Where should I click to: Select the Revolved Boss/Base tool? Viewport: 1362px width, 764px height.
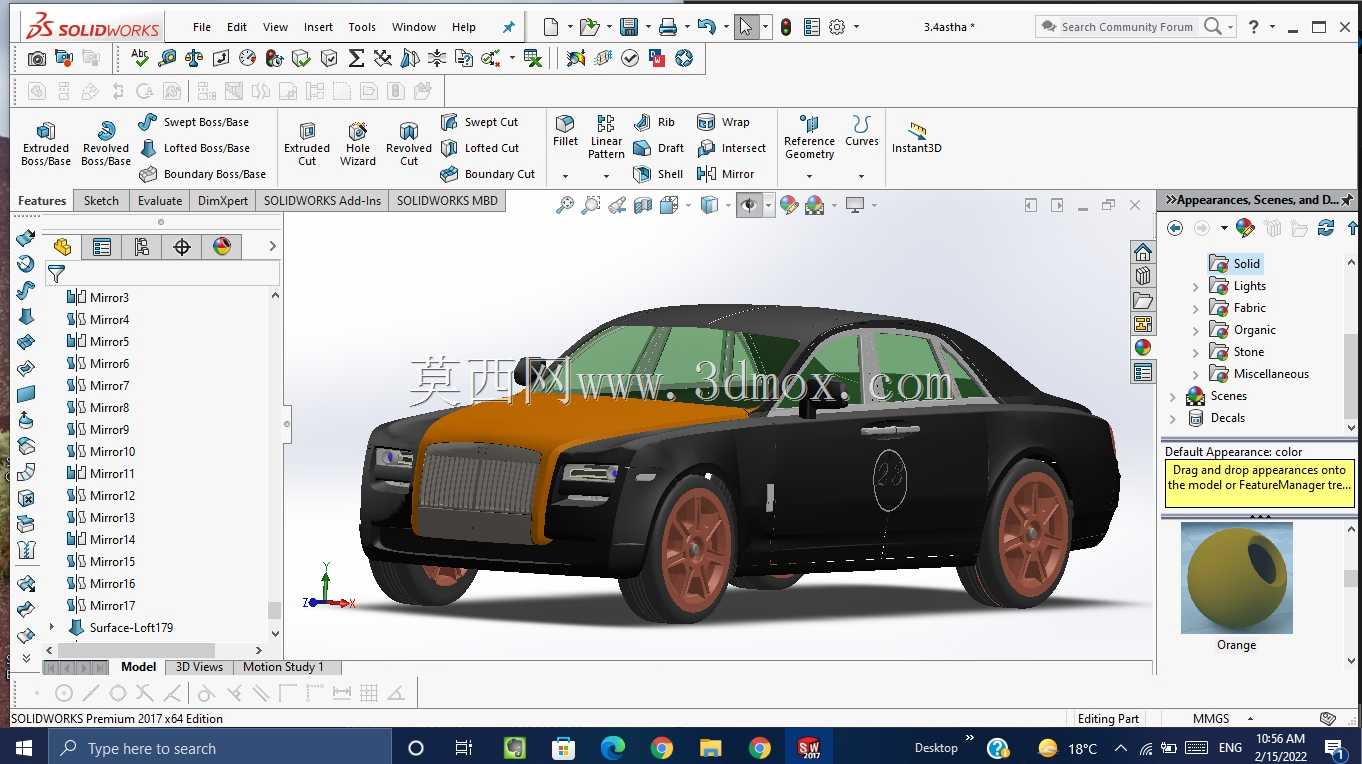(x=106, y=143)
